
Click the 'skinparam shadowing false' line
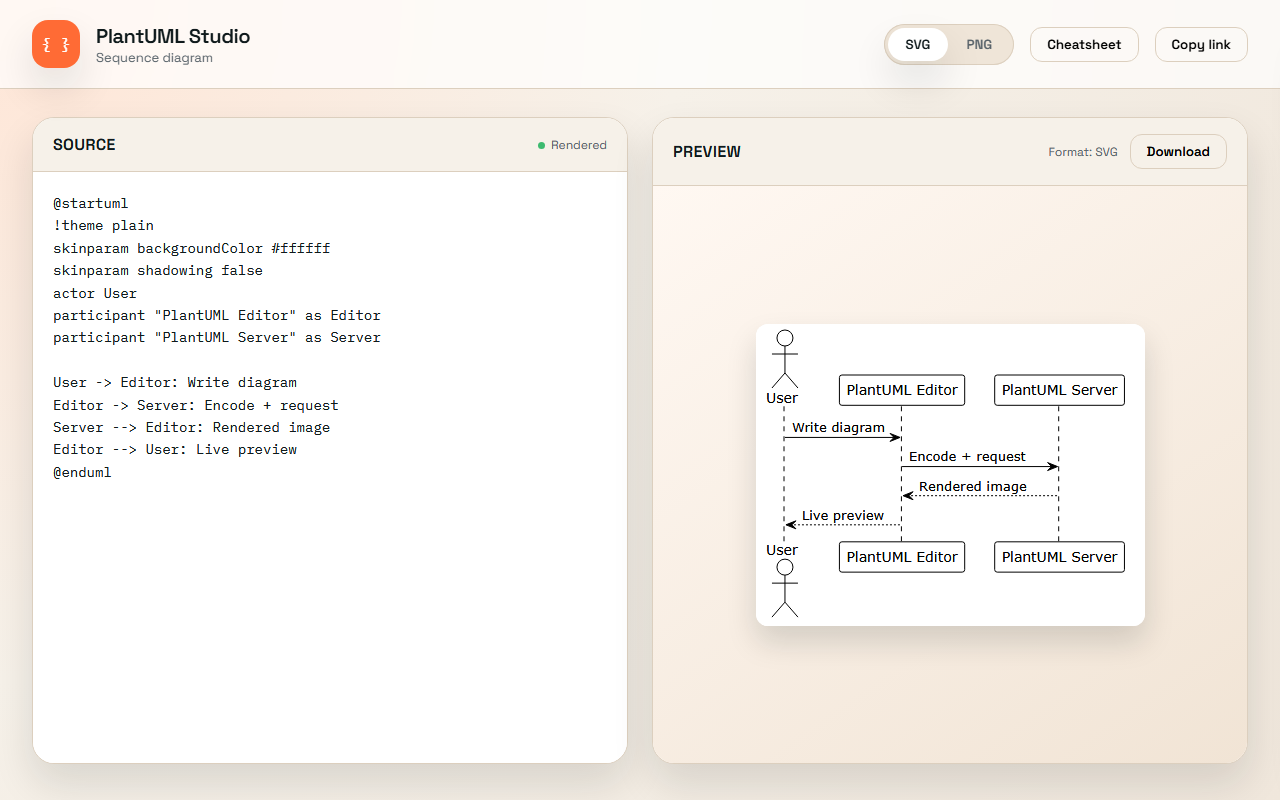[x=158, y=270]
